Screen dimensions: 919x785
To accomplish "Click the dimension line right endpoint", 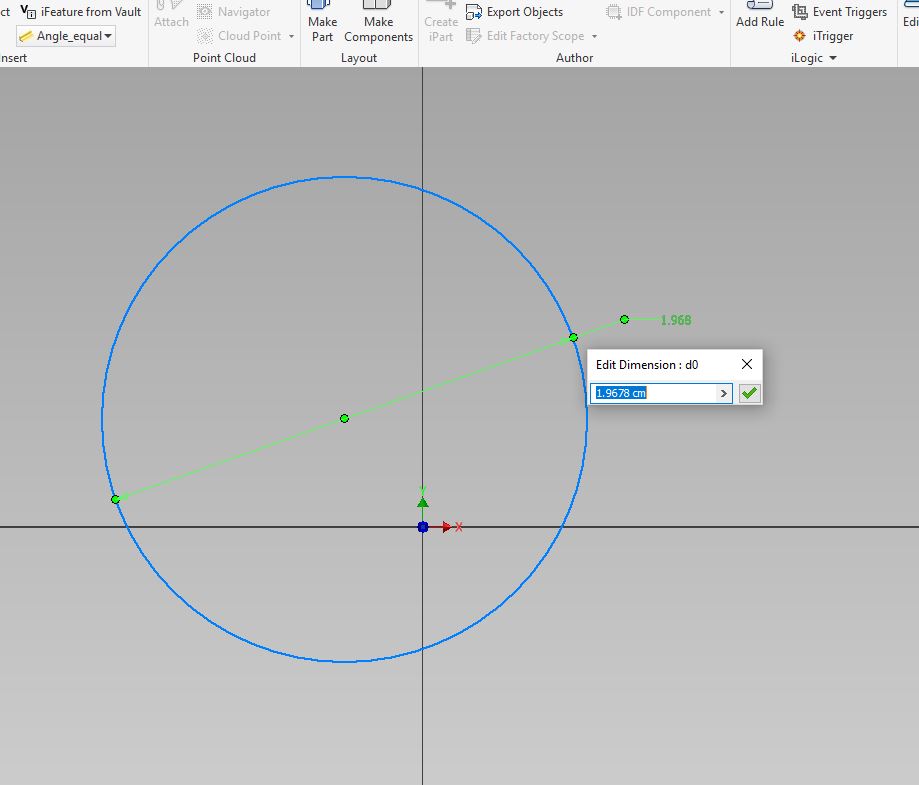I will pos(624,319).
